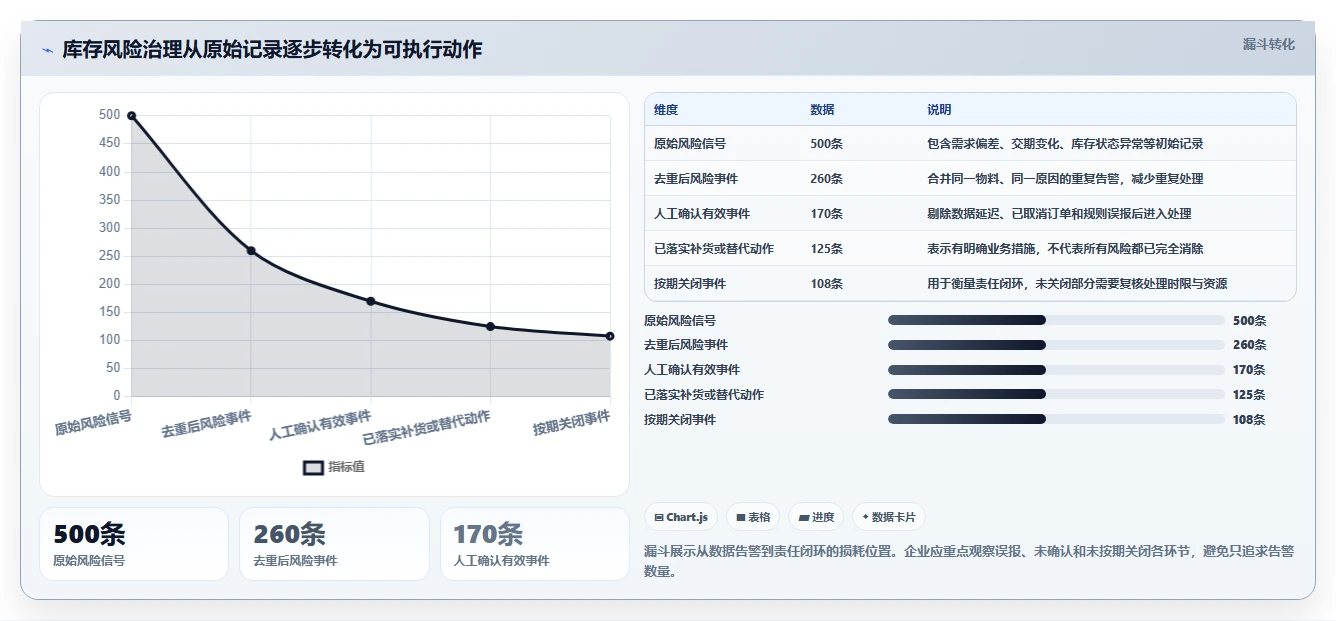Select the chart data point for 人工确认有效事件
Image resolution: width=1336 pixels, height=621 pixels.
click(x=370, y=301)
